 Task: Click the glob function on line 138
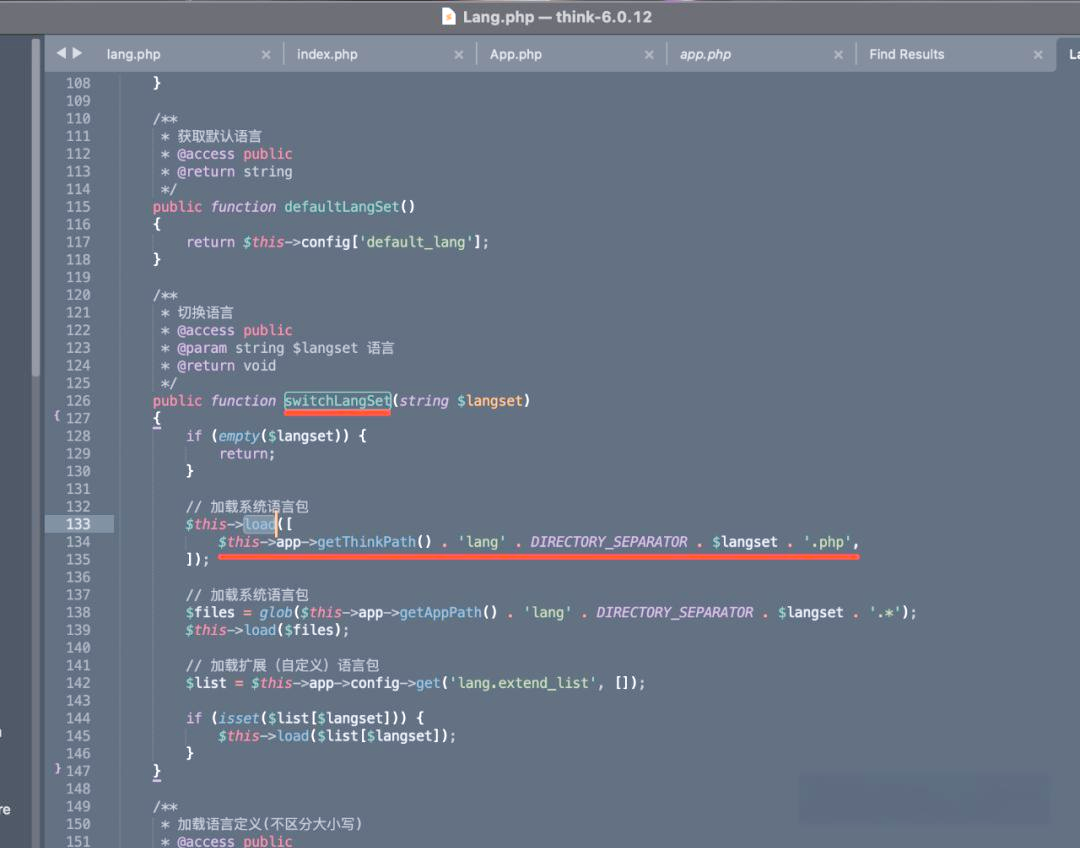(x=276, y=612)
